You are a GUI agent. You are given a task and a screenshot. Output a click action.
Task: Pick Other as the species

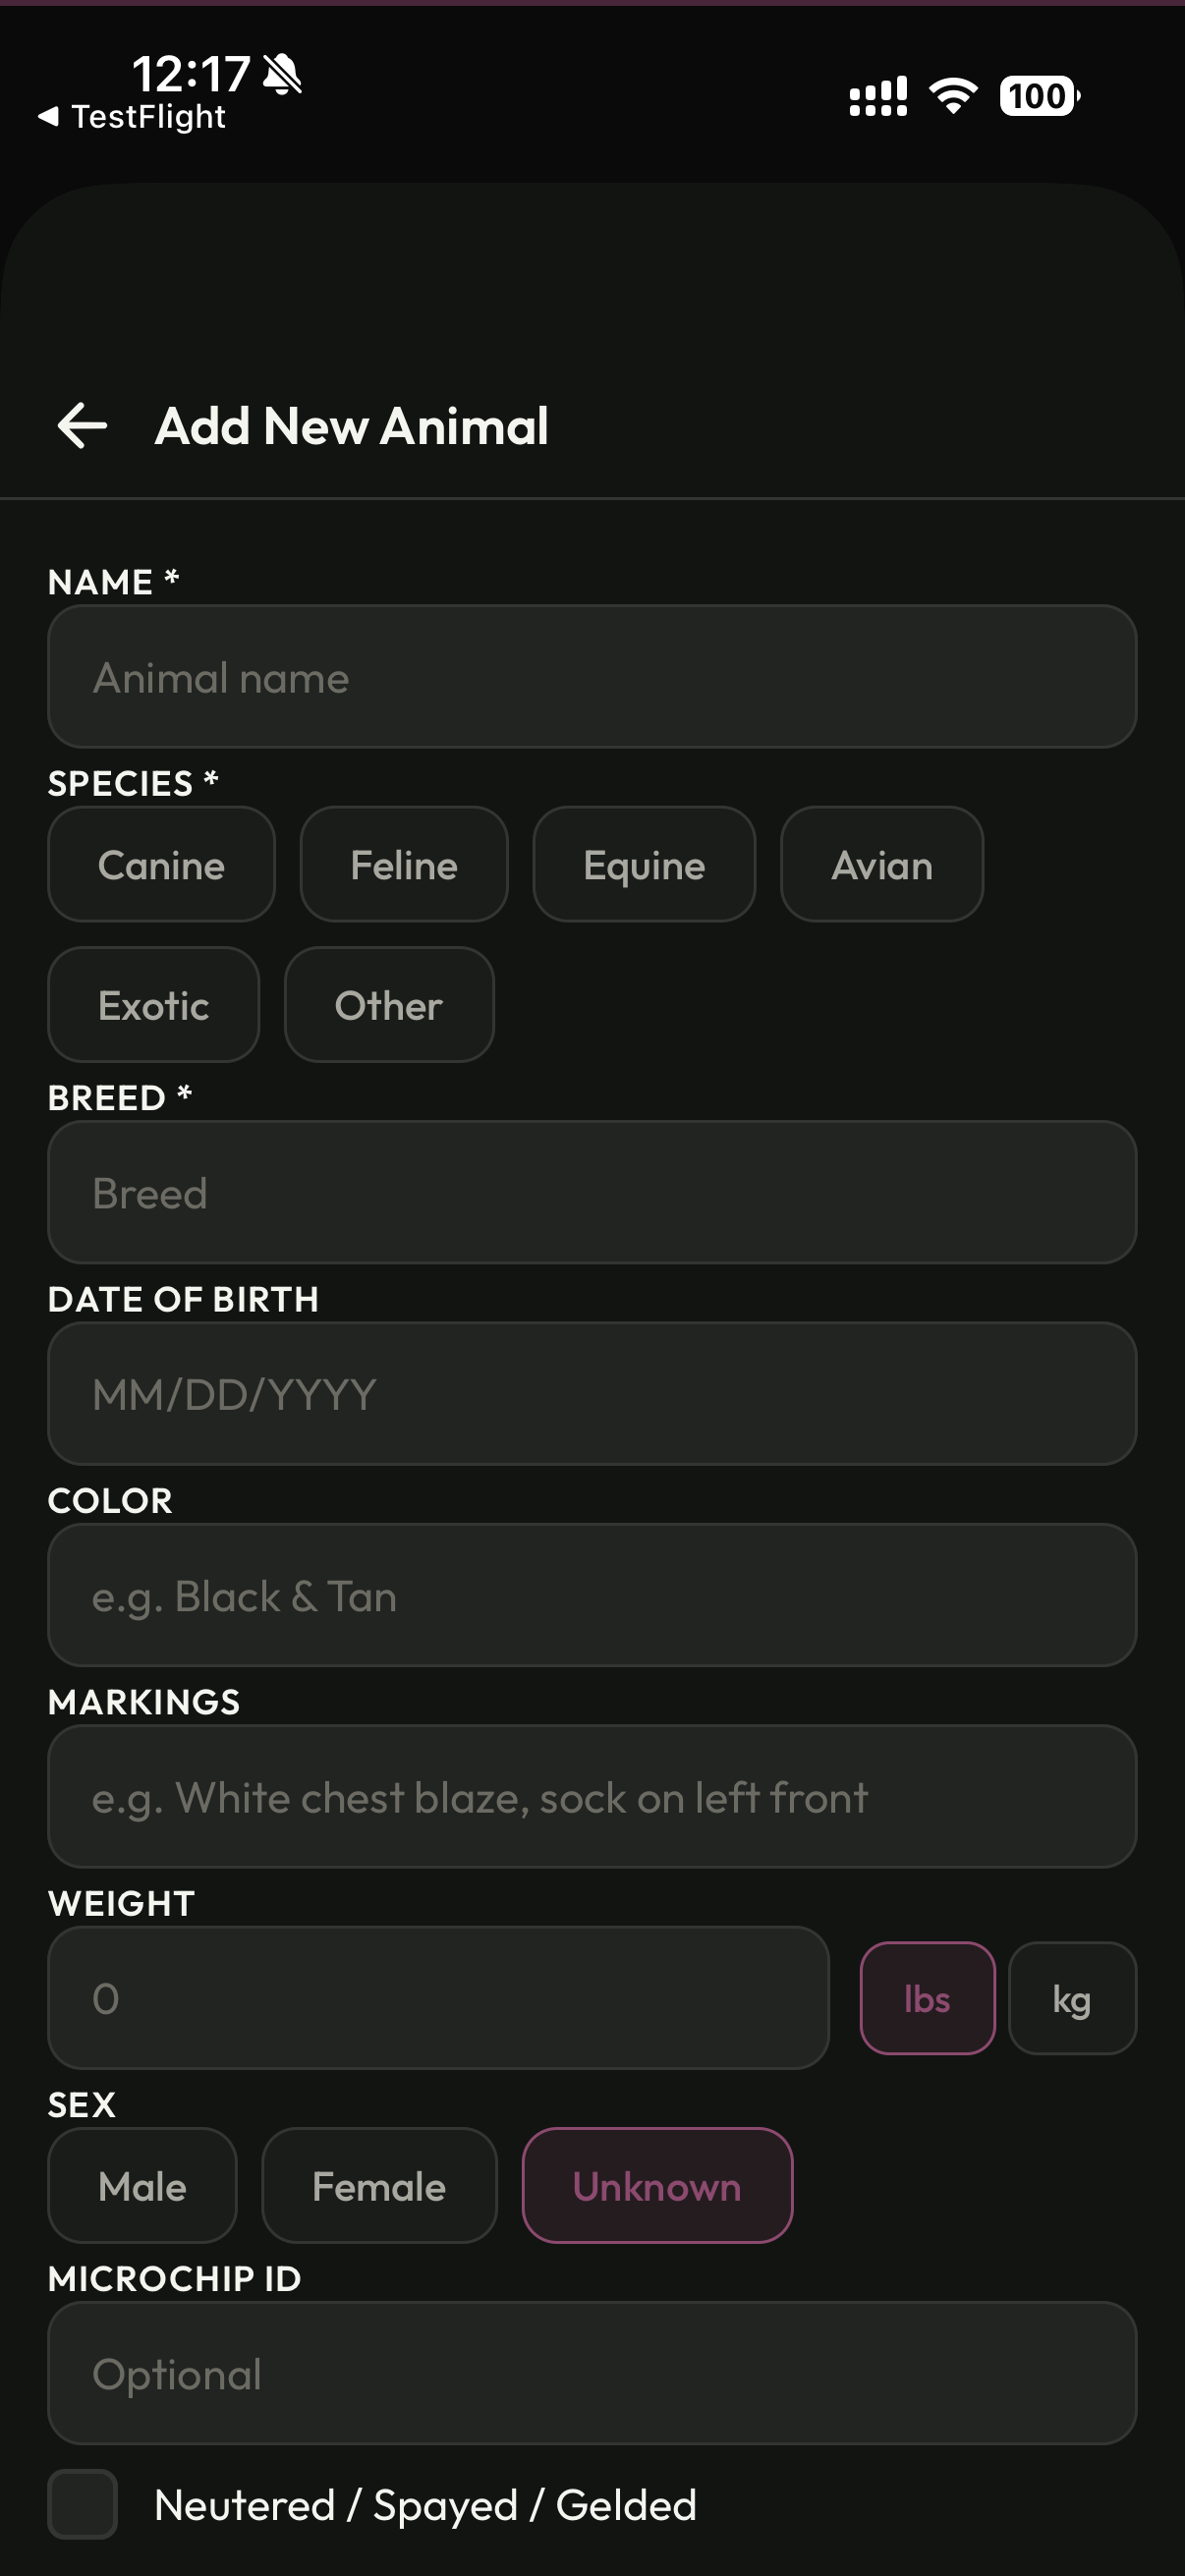(x=388, y=1005)
